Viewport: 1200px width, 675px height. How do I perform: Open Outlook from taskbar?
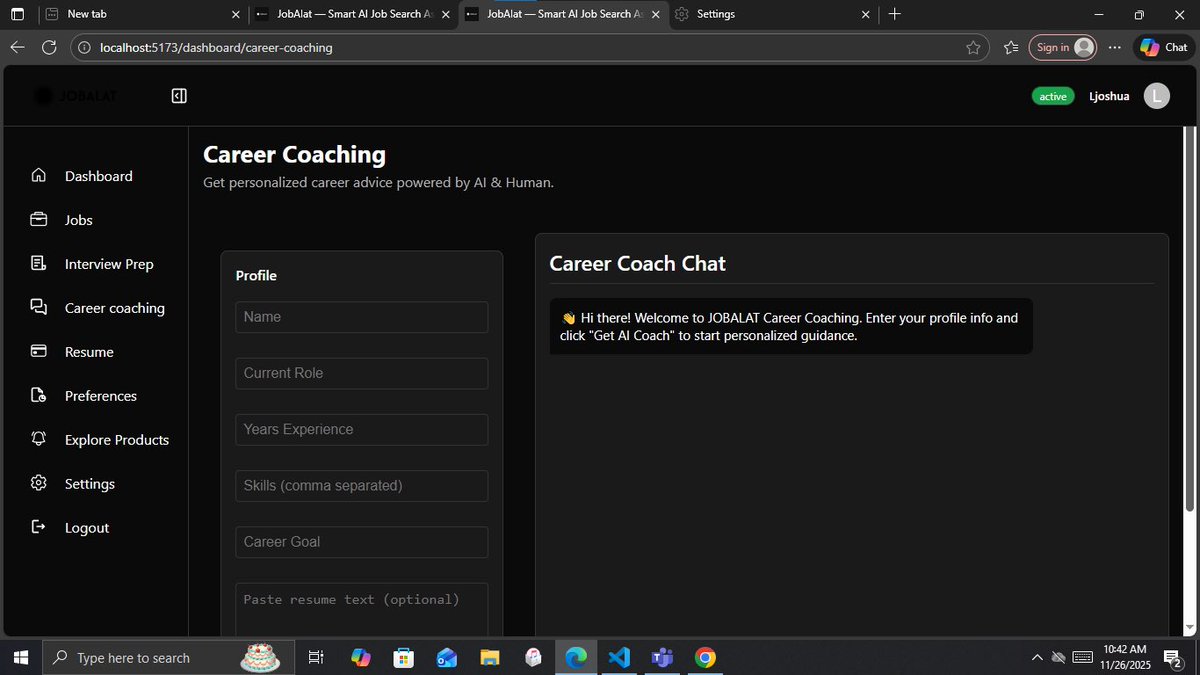pos(447,657)
